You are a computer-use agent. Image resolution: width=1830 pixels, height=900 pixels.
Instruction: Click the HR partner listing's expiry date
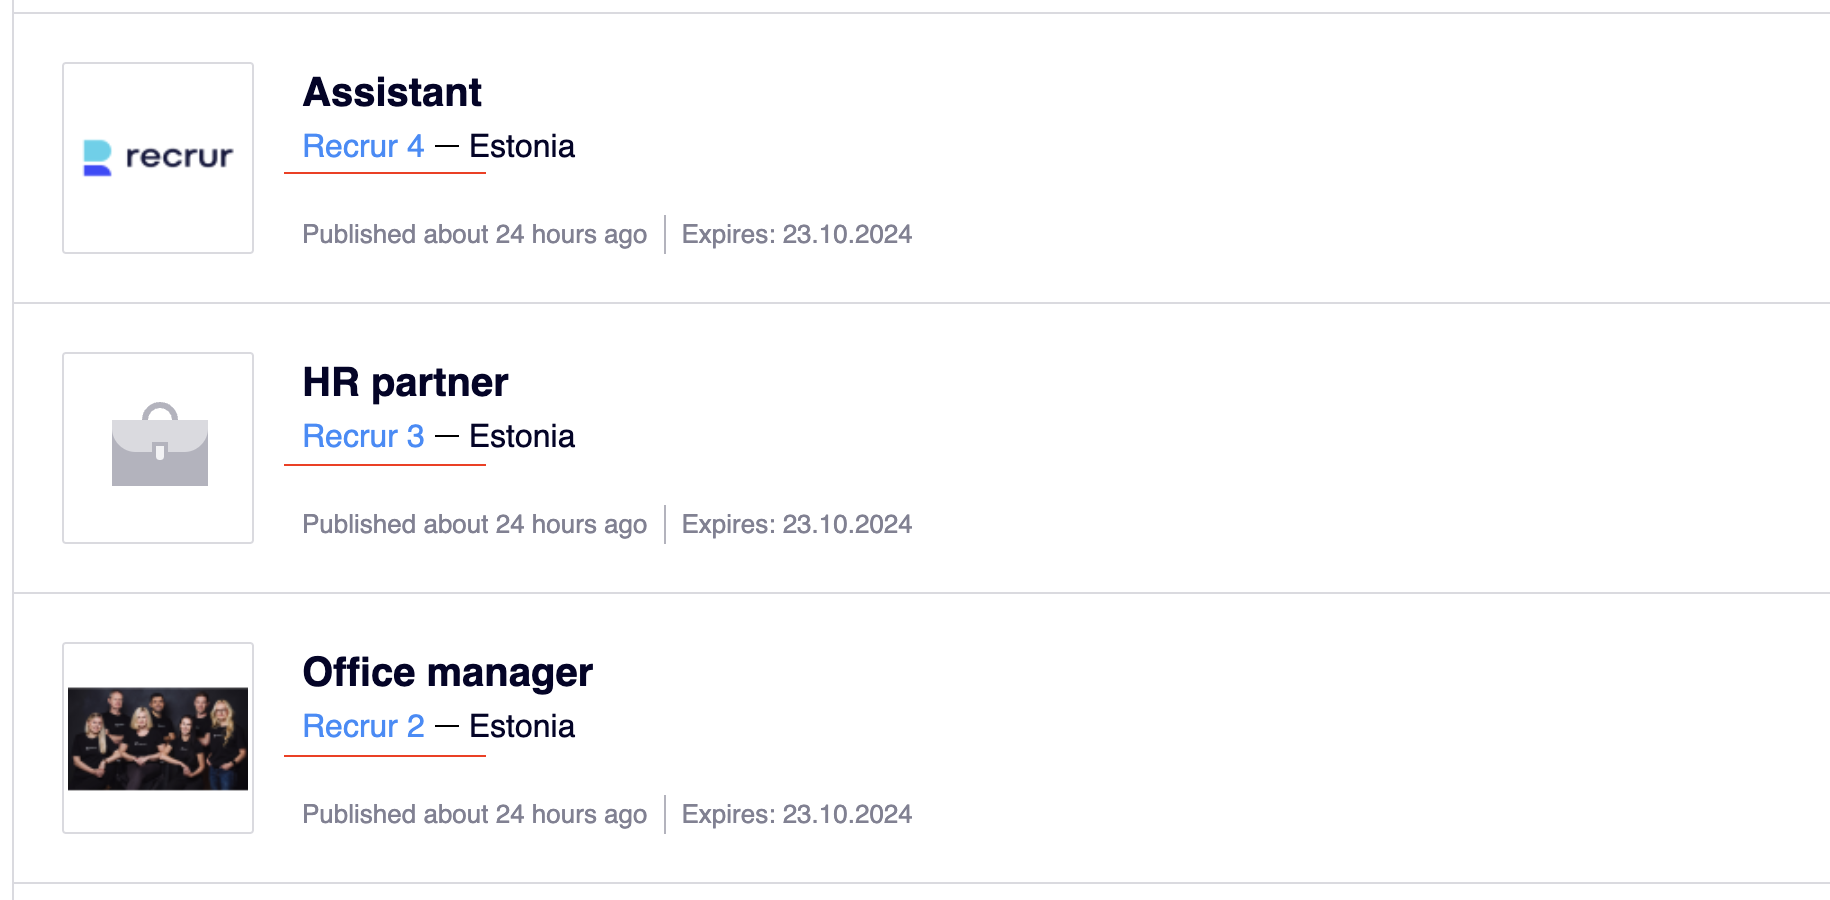point(796,525)
